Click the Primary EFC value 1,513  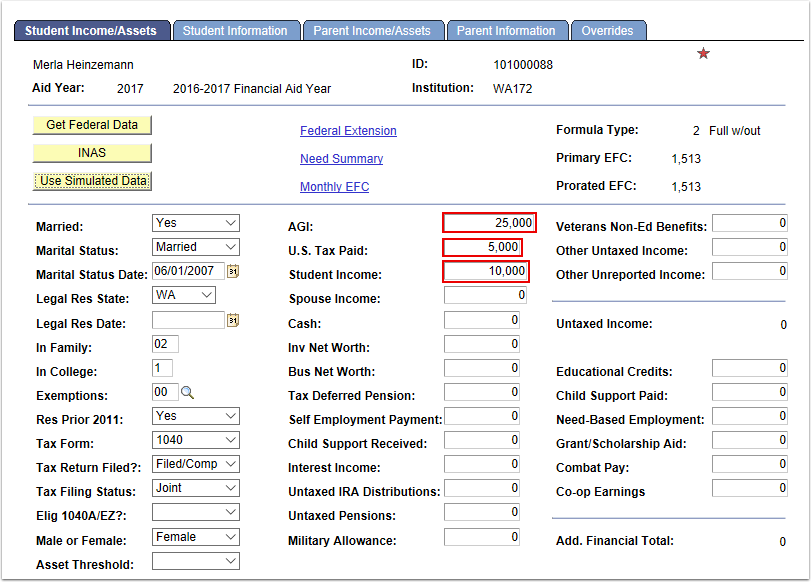pyautogui.click(x=686, y=159)
